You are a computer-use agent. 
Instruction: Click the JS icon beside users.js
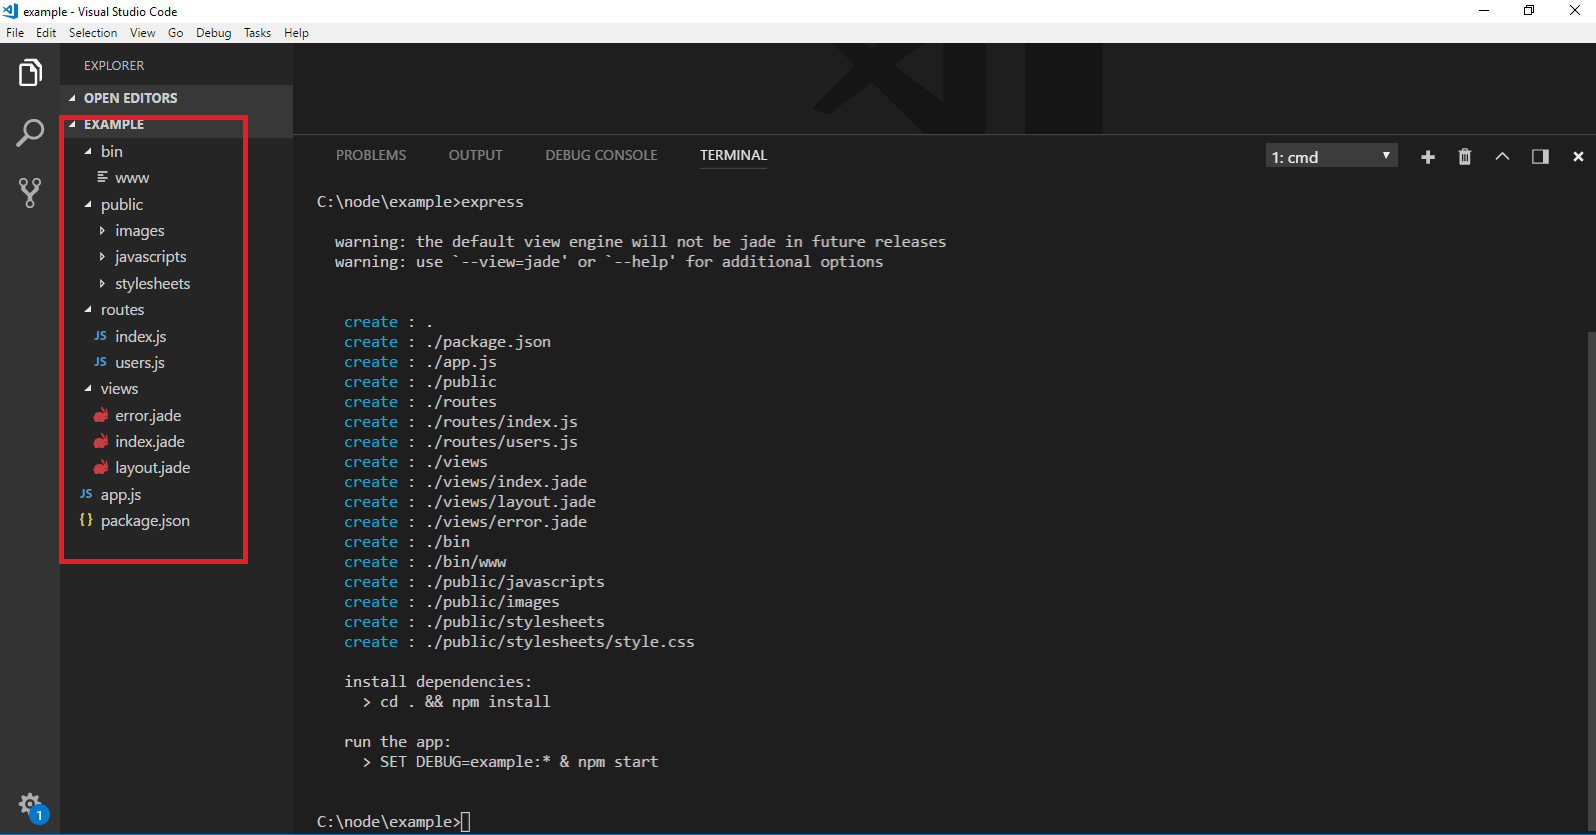(x=100, y=362)
